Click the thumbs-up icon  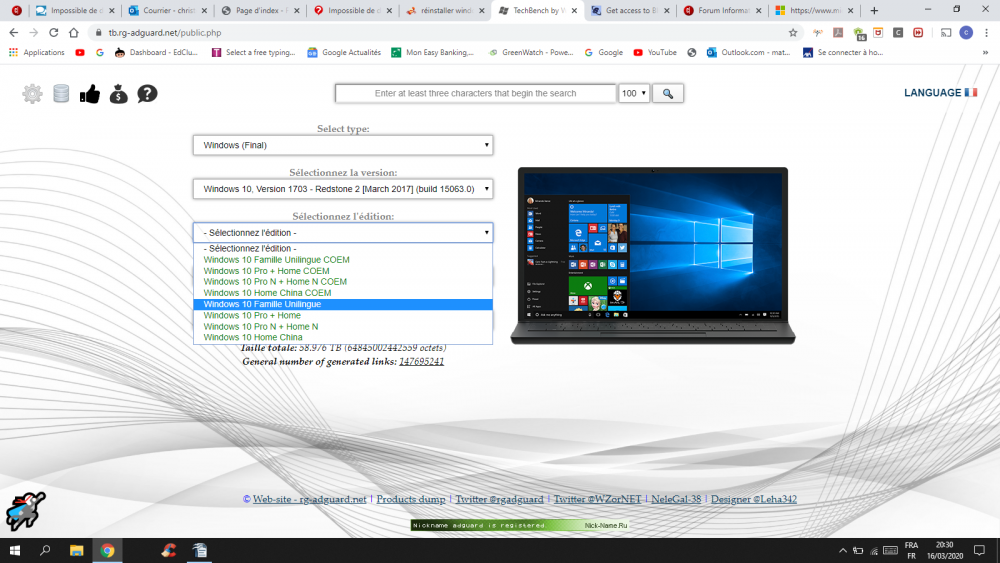click(x=90, y=94)
